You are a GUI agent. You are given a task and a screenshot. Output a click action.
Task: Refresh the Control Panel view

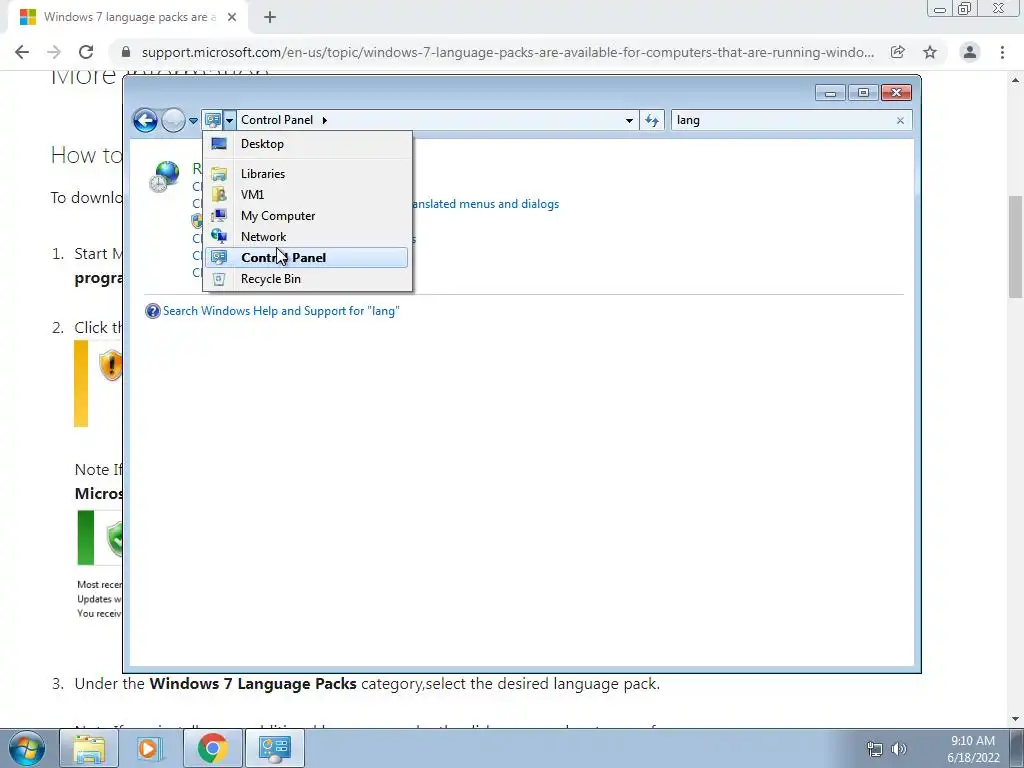[x=652, y=120]
